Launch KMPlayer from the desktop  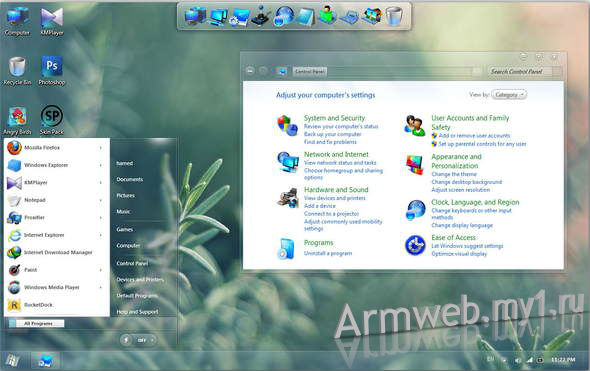click(x=52, y=22)
